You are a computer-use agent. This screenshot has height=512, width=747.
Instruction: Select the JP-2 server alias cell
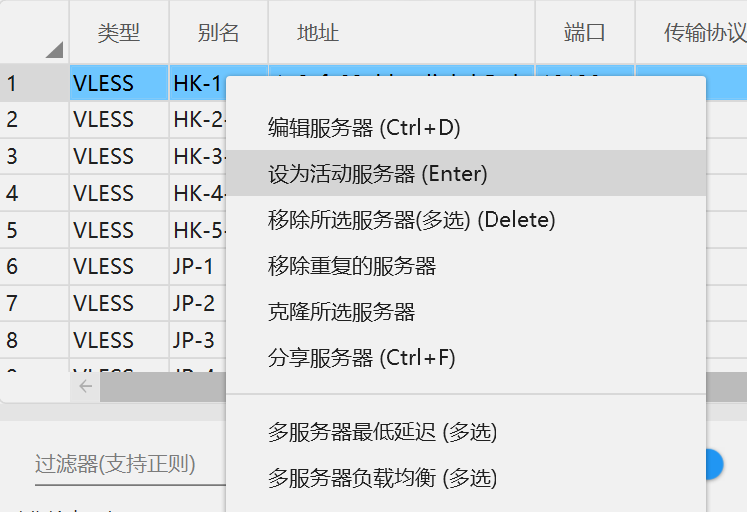pos(198,303)
